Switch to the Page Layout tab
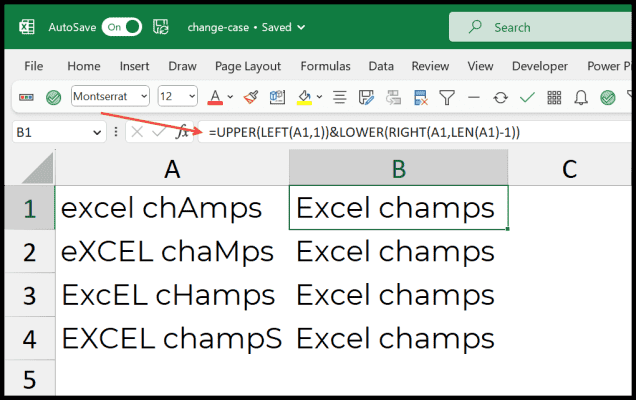This screenshot has width=636, height=400. pyautogui.click(x=248, y=66)
